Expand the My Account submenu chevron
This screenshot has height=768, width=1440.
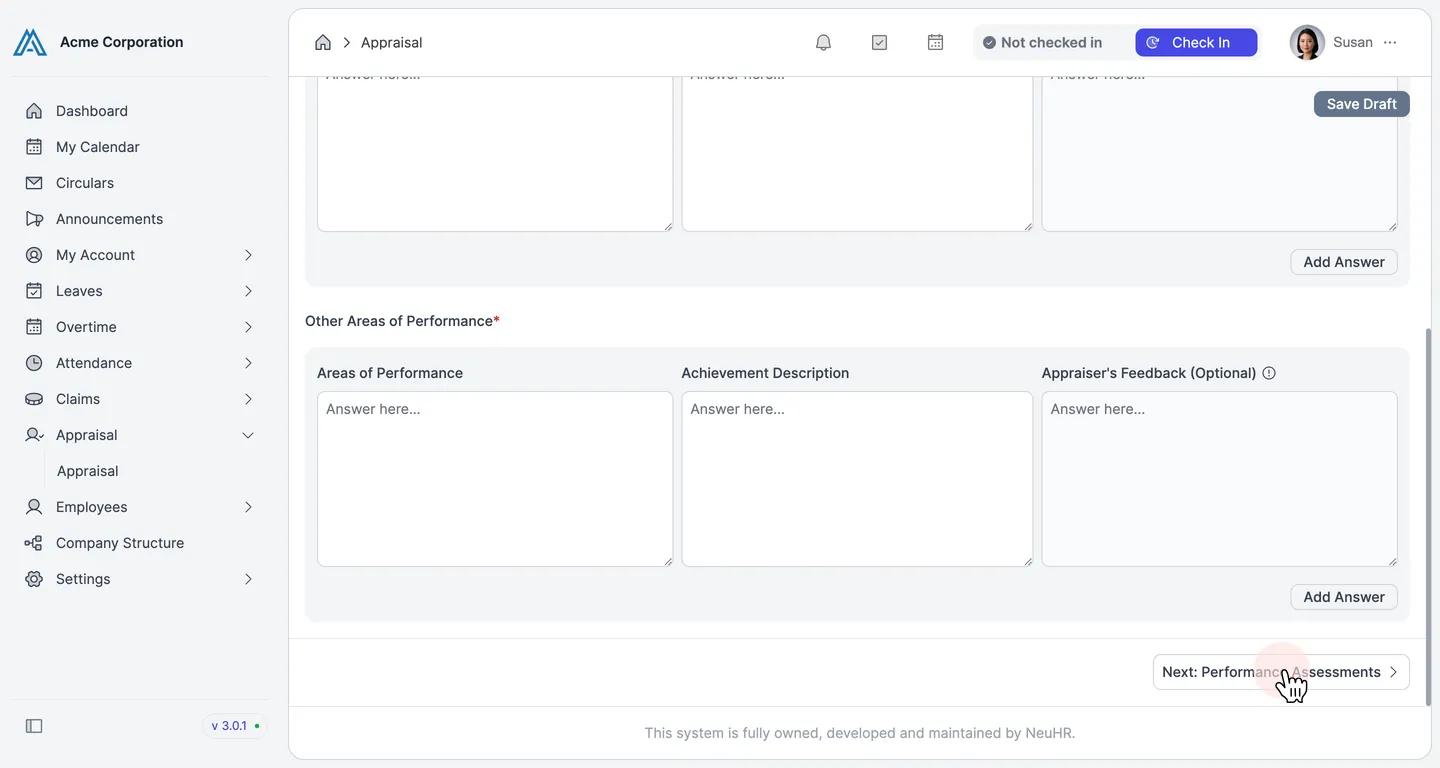pos(248,255)
